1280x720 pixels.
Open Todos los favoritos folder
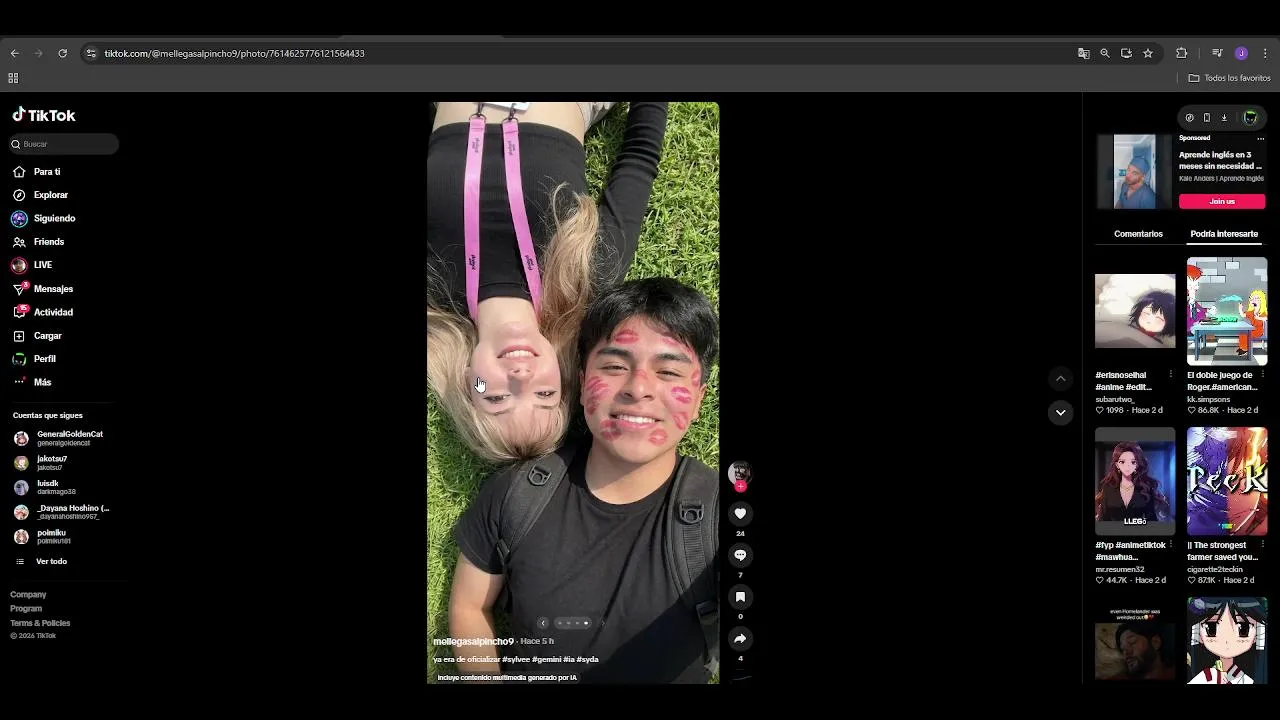click(1229, 78)
